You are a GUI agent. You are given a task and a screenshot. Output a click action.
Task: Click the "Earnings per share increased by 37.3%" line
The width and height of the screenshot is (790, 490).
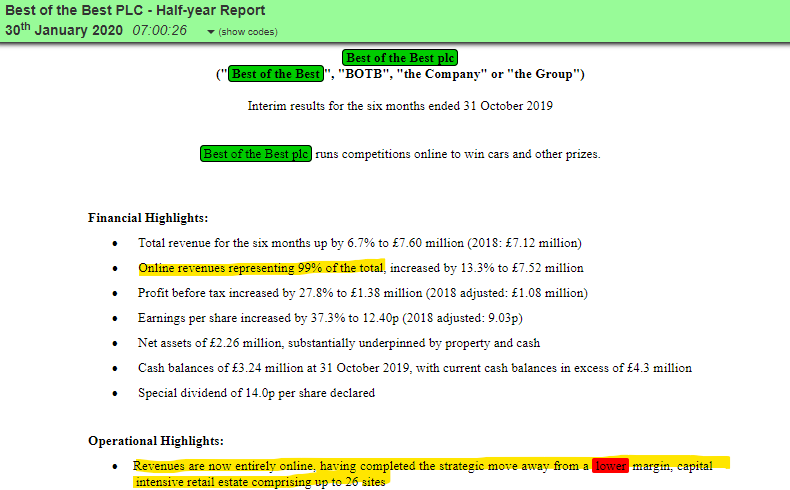(x=331, y=318)
